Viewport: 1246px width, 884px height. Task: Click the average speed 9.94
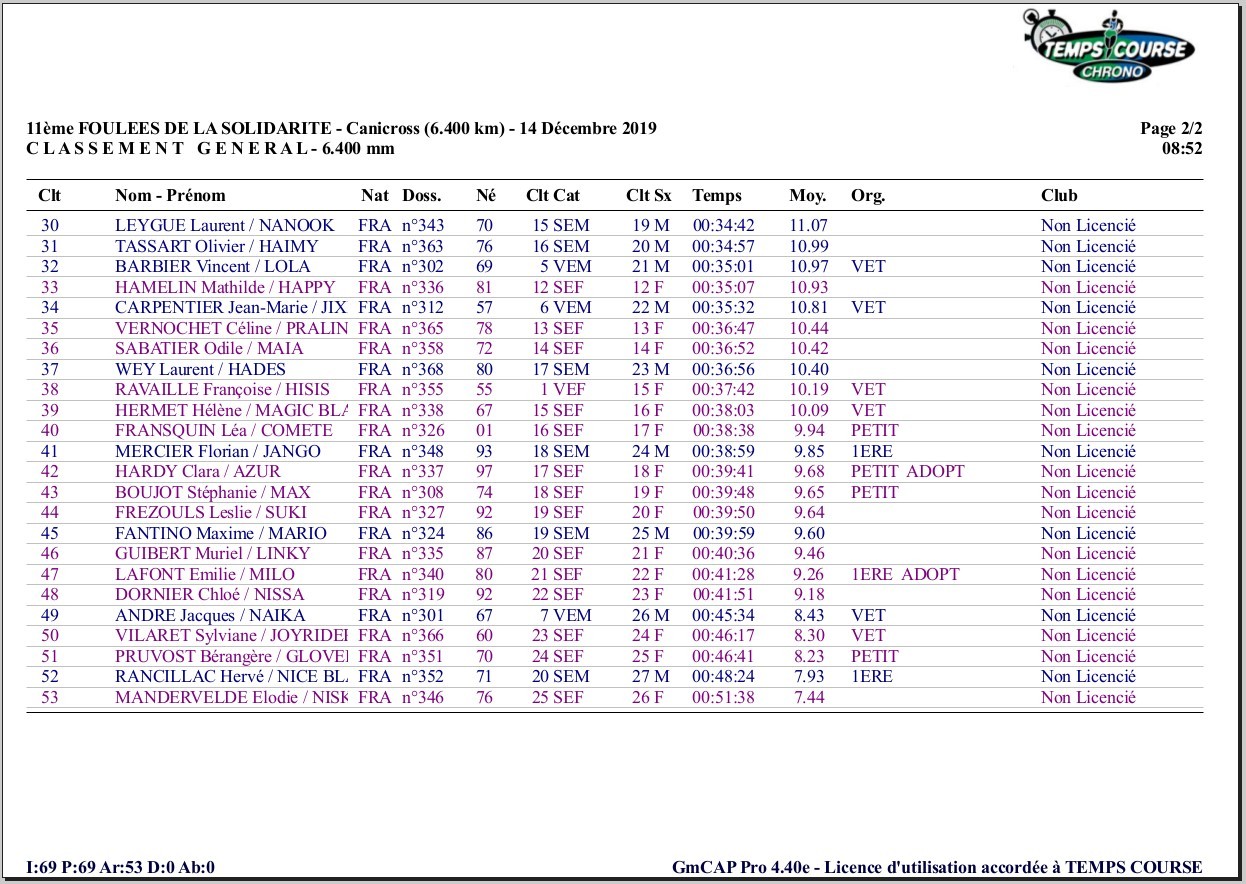[809, 431]
